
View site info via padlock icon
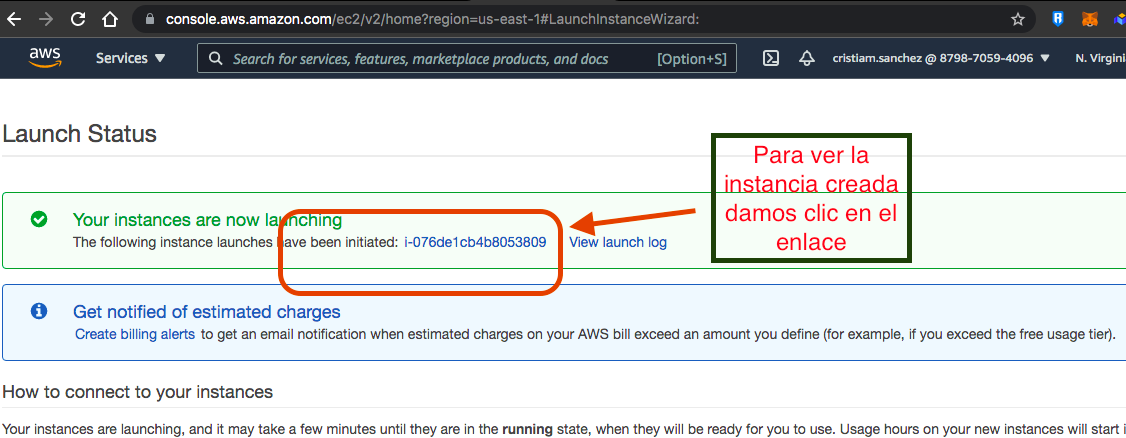point(151,19)
